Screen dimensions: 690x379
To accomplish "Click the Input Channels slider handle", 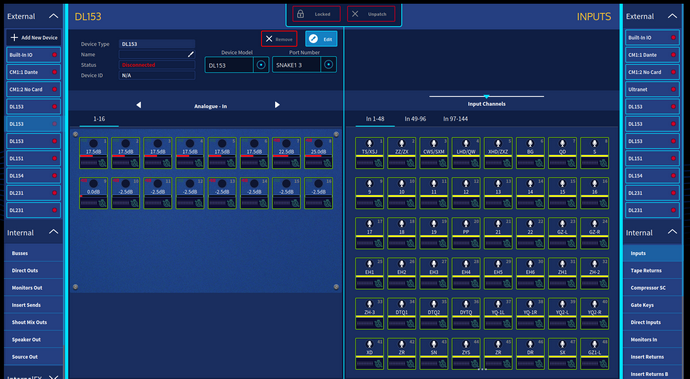I will point(486,96).
